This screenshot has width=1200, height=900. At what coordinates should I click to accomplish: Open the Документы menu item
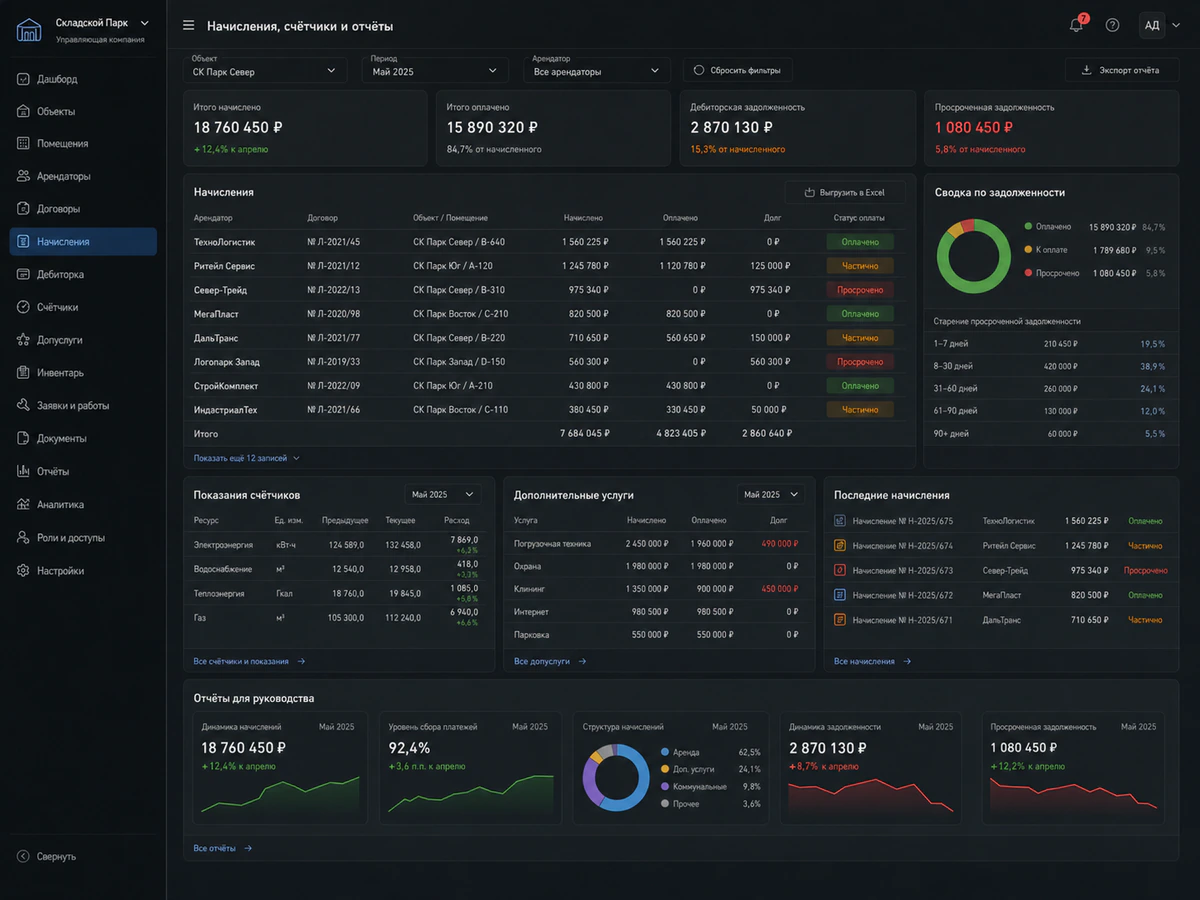[x=83, y=438]
